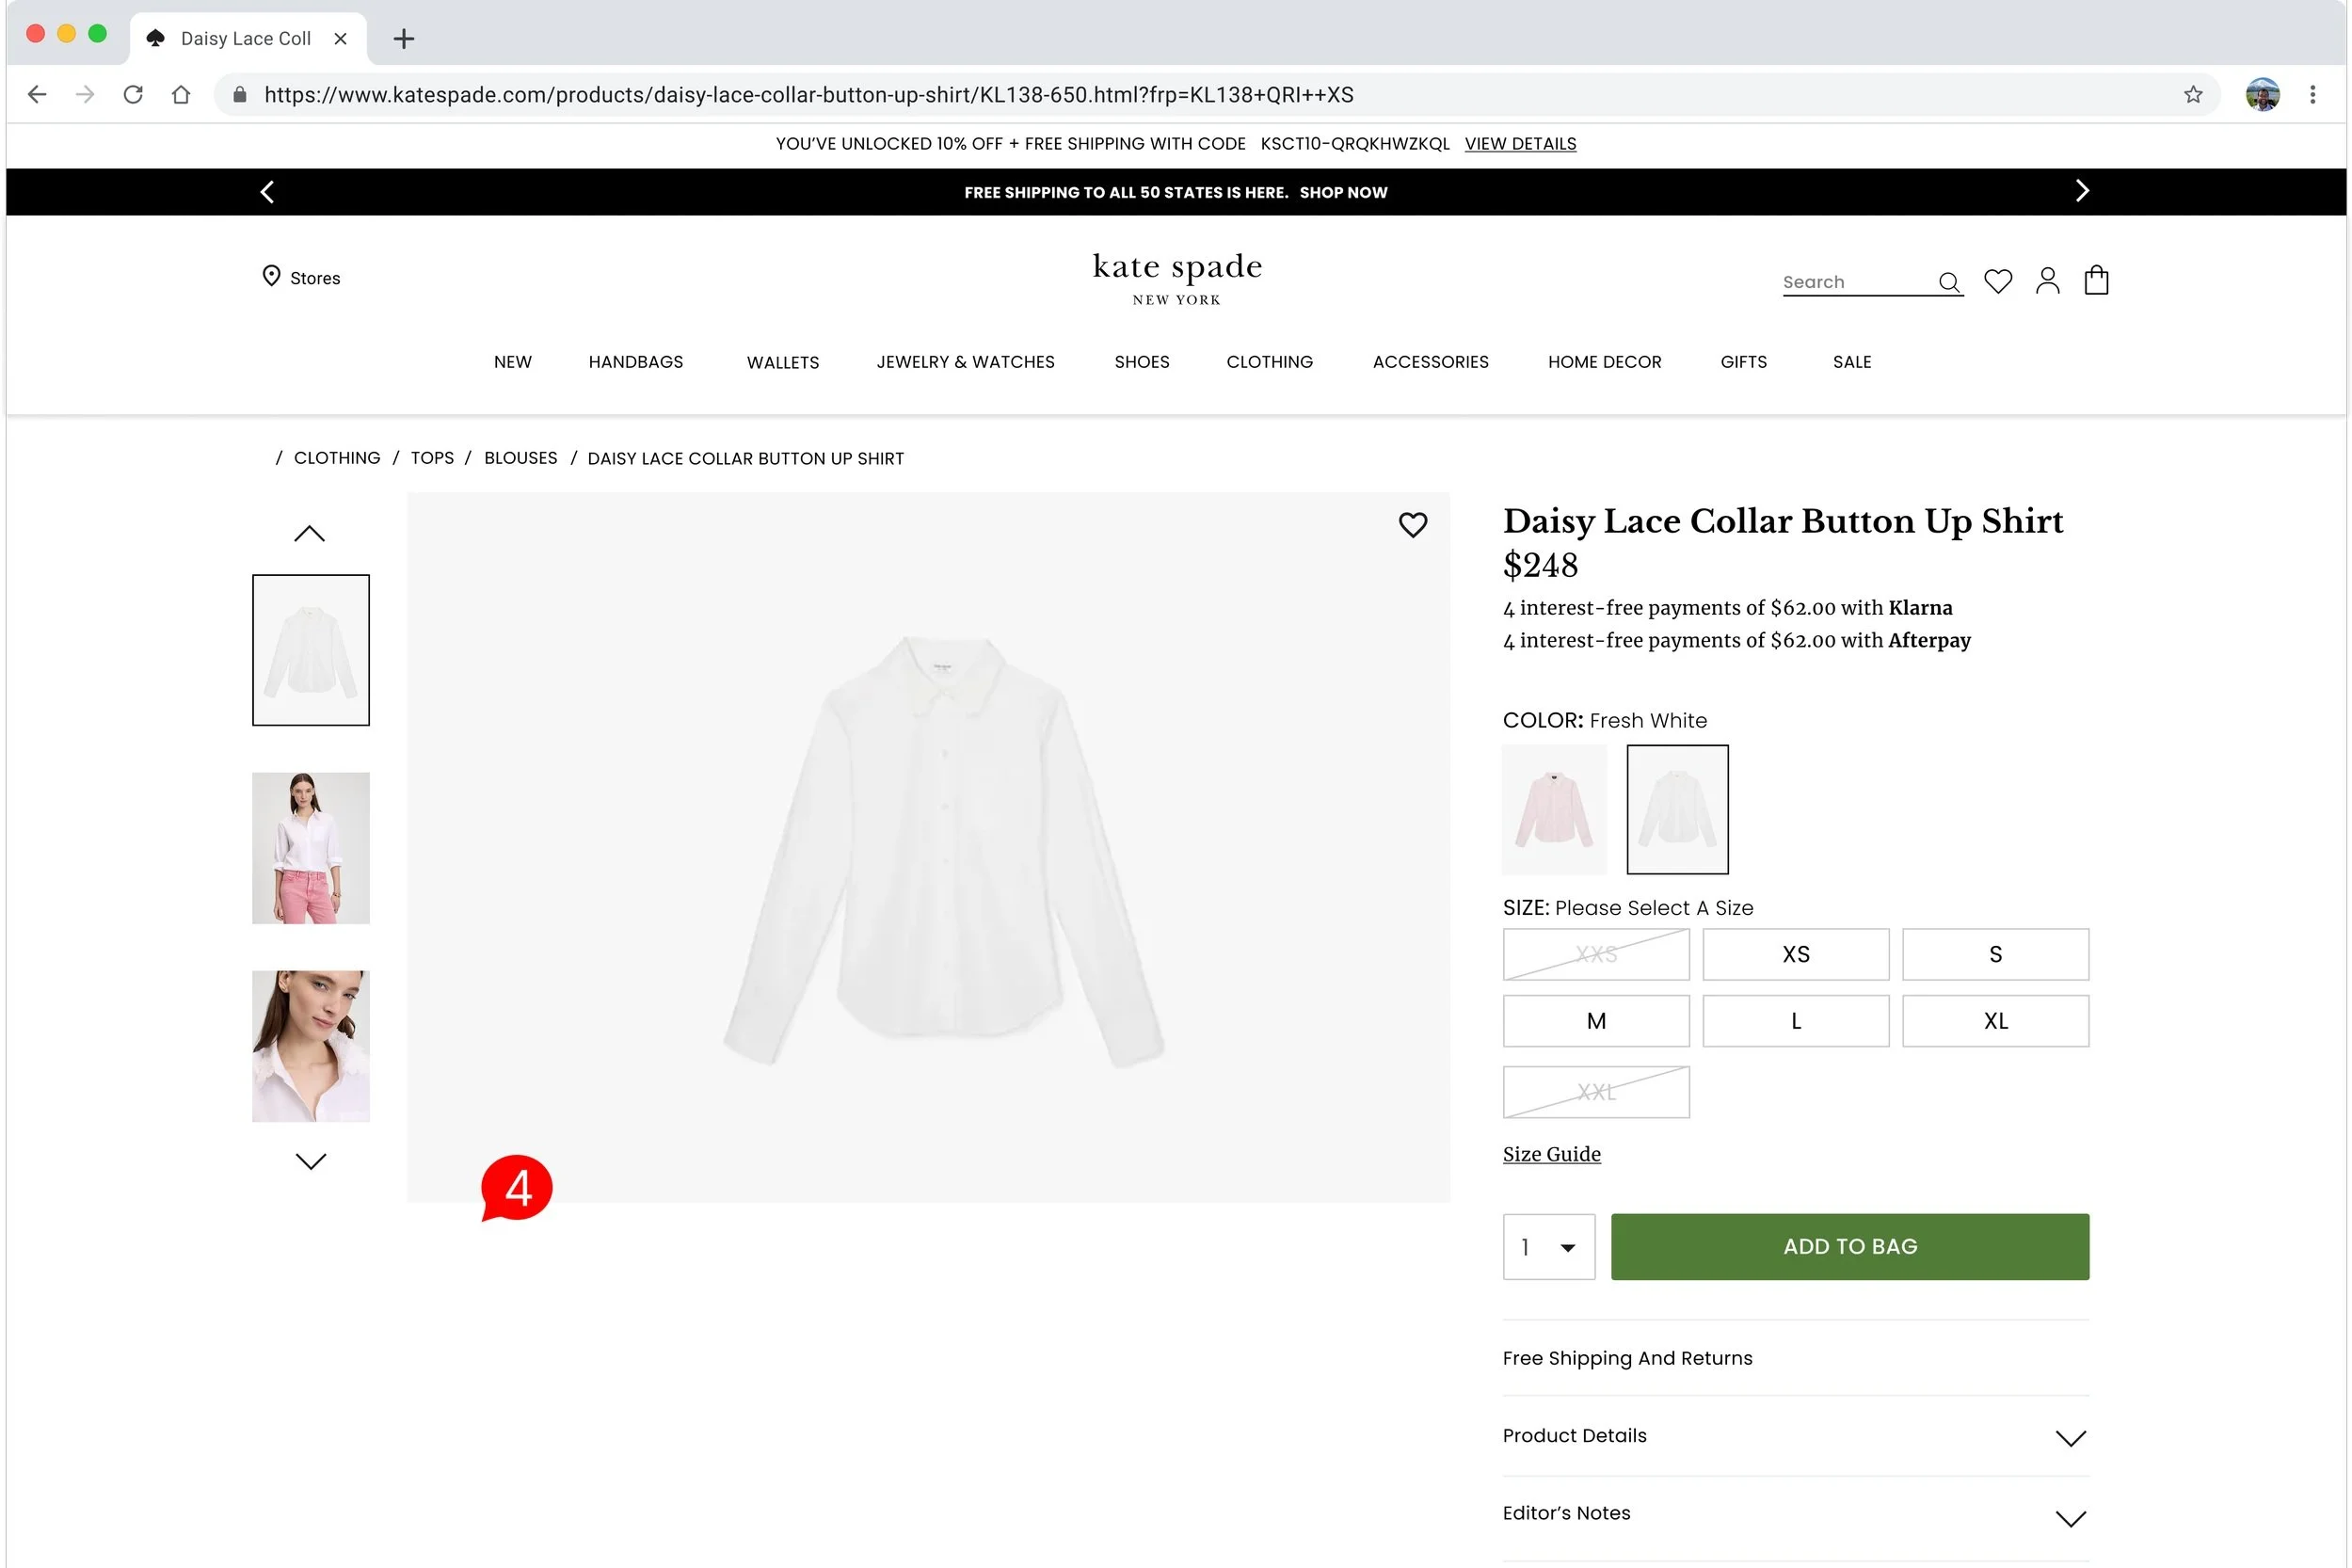Screen dimensions: 2352x1568
Task: Click the account profile icon
Action: [2047, 281]
